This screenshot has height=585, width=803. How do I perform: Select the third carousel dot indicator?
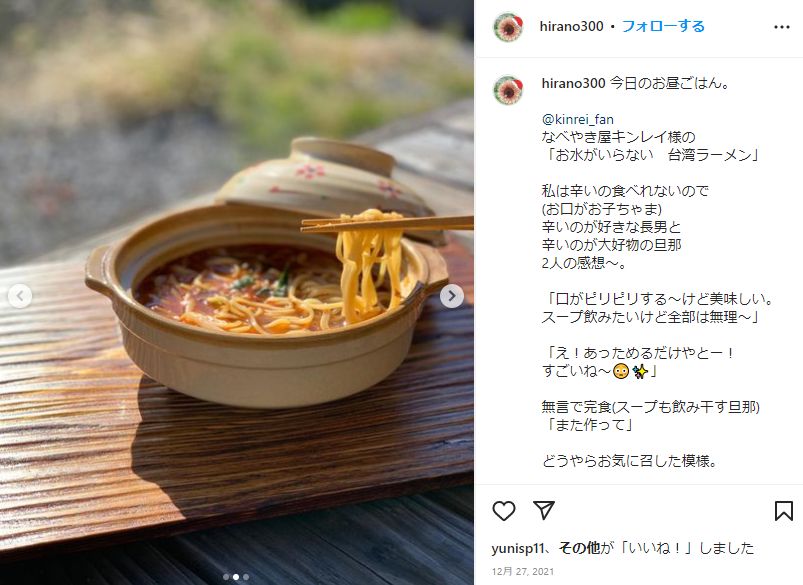click(x=246, y=577)
